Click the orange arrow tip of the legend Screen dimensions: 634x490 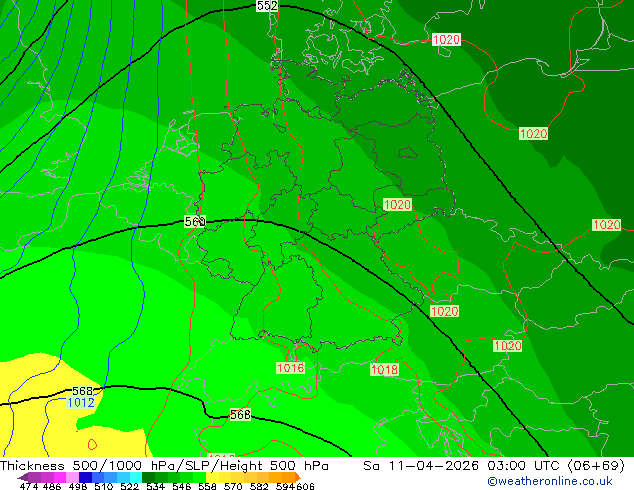coord(298,477)
